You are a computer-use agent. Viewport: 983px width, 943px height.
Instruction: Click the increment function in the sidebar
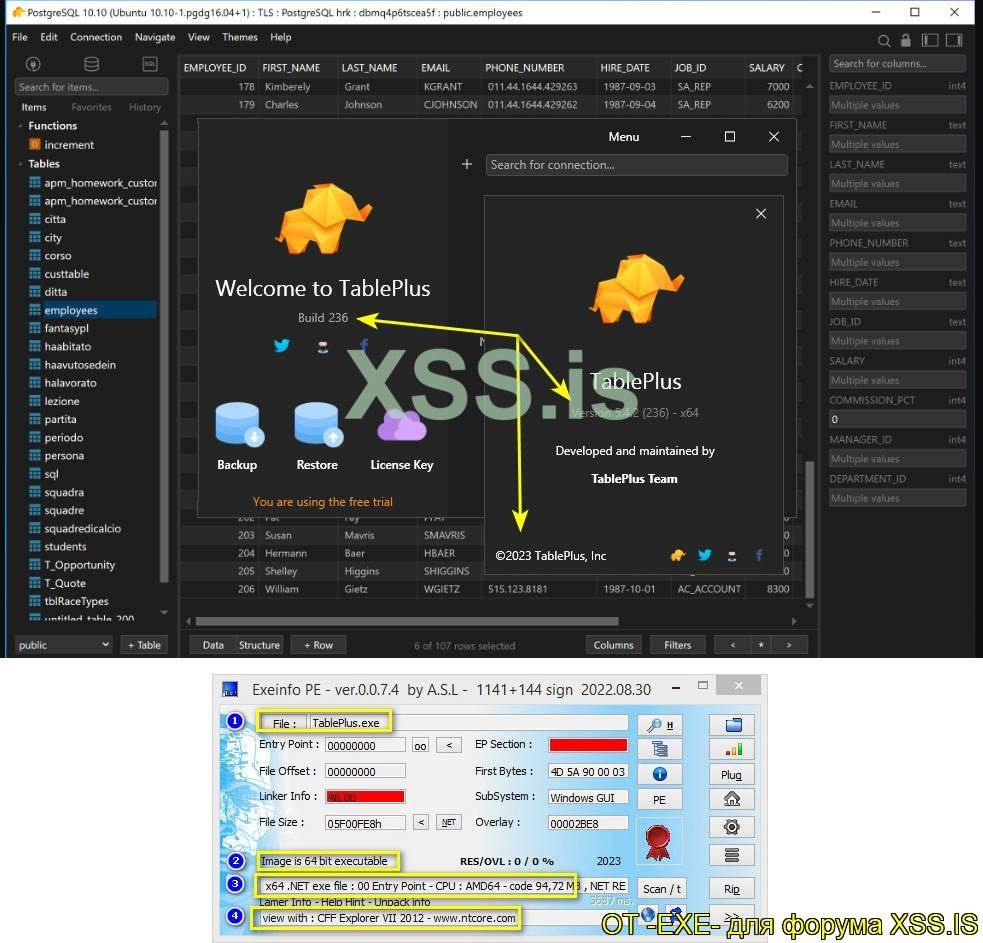pos(69,145)
